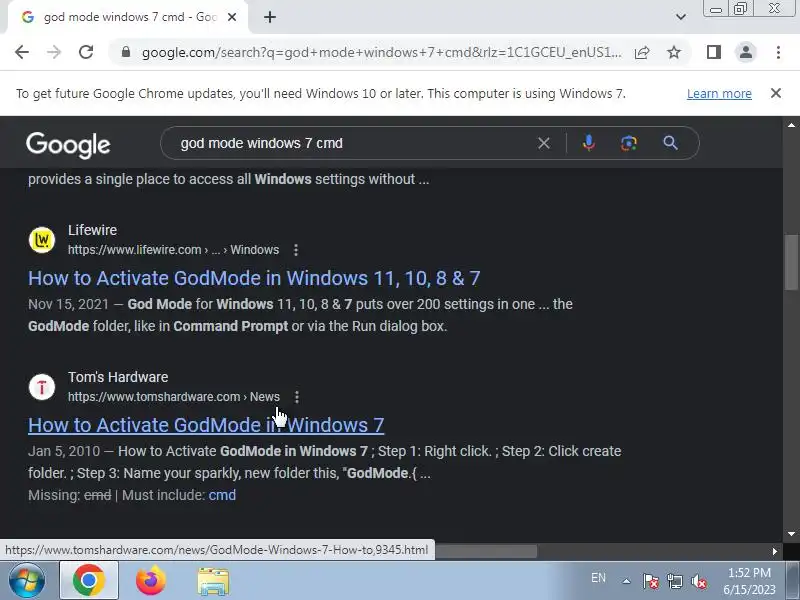Follow the Learn more link
This screenshot has height=600, width=800.
pos(719,94)
